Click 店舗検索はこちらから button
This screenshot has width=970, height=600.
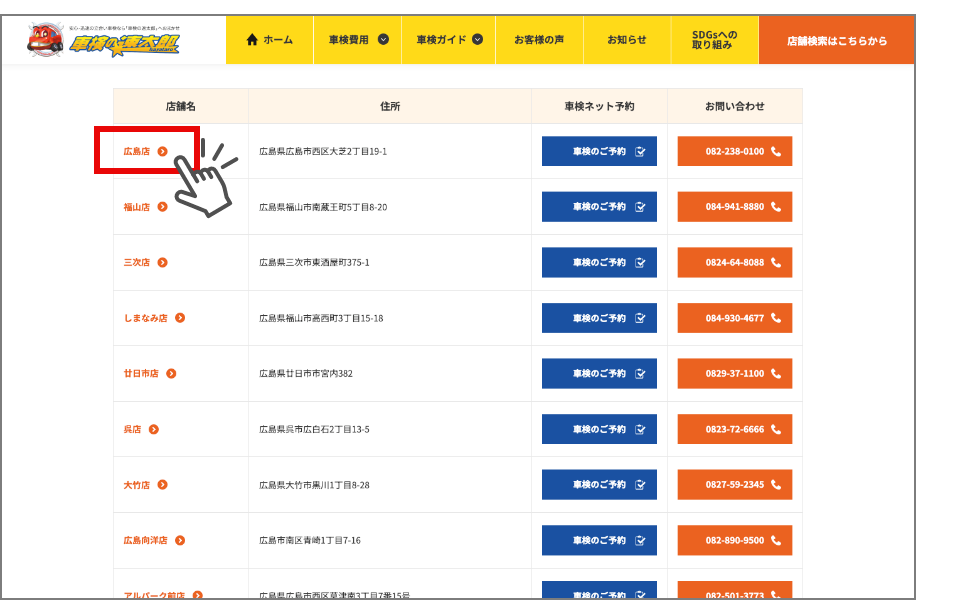(x=836, y=41)
